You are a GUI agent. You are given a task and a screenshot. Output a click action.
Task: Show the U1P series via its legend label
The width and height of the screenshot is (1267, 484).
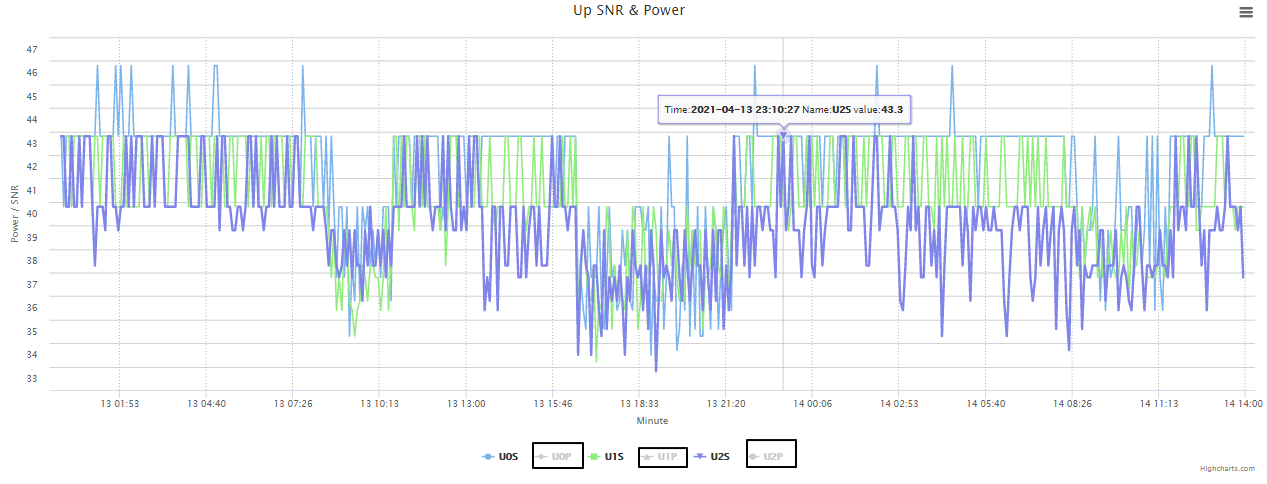668,457
